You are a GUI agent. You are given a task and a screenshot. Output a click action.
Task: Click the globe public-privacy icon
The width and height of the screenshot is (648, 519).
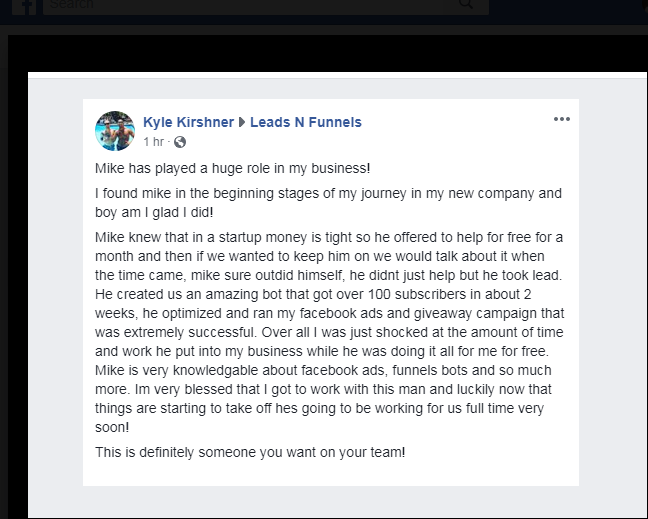point(180,142)
